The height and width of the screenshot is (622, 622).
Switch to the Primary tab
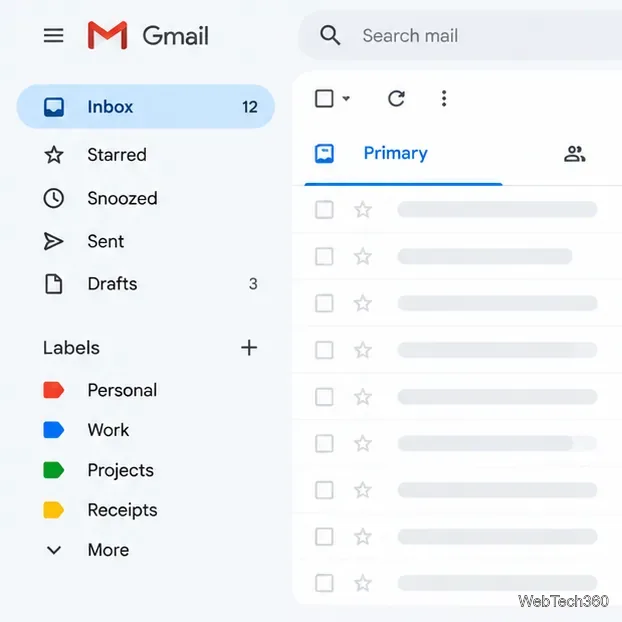tap(403, 154)
